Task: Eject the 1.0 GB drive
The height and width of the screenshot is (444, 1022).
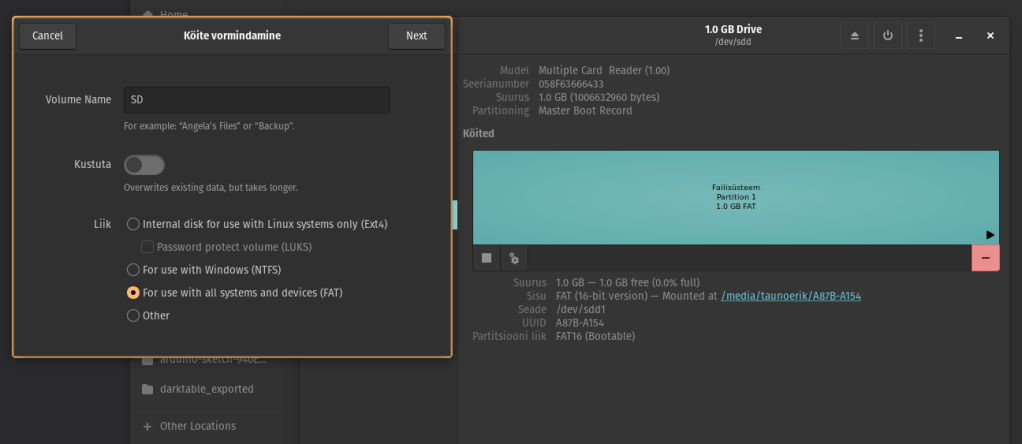Action: (854, 36)
